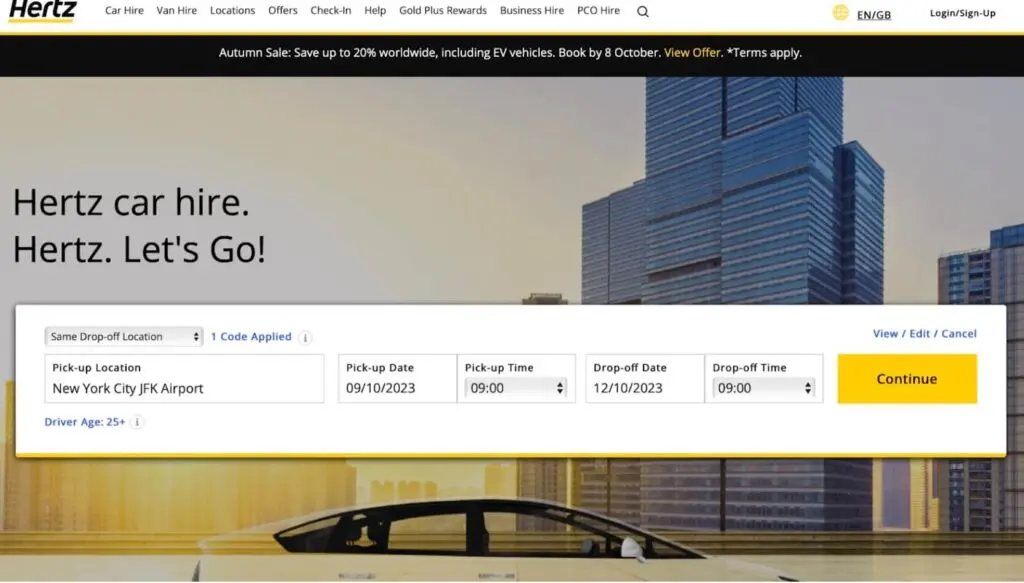Viewport: 1024px width, 583px height.
Task: Open Business Hire navigation item
Action: (532, 10)
